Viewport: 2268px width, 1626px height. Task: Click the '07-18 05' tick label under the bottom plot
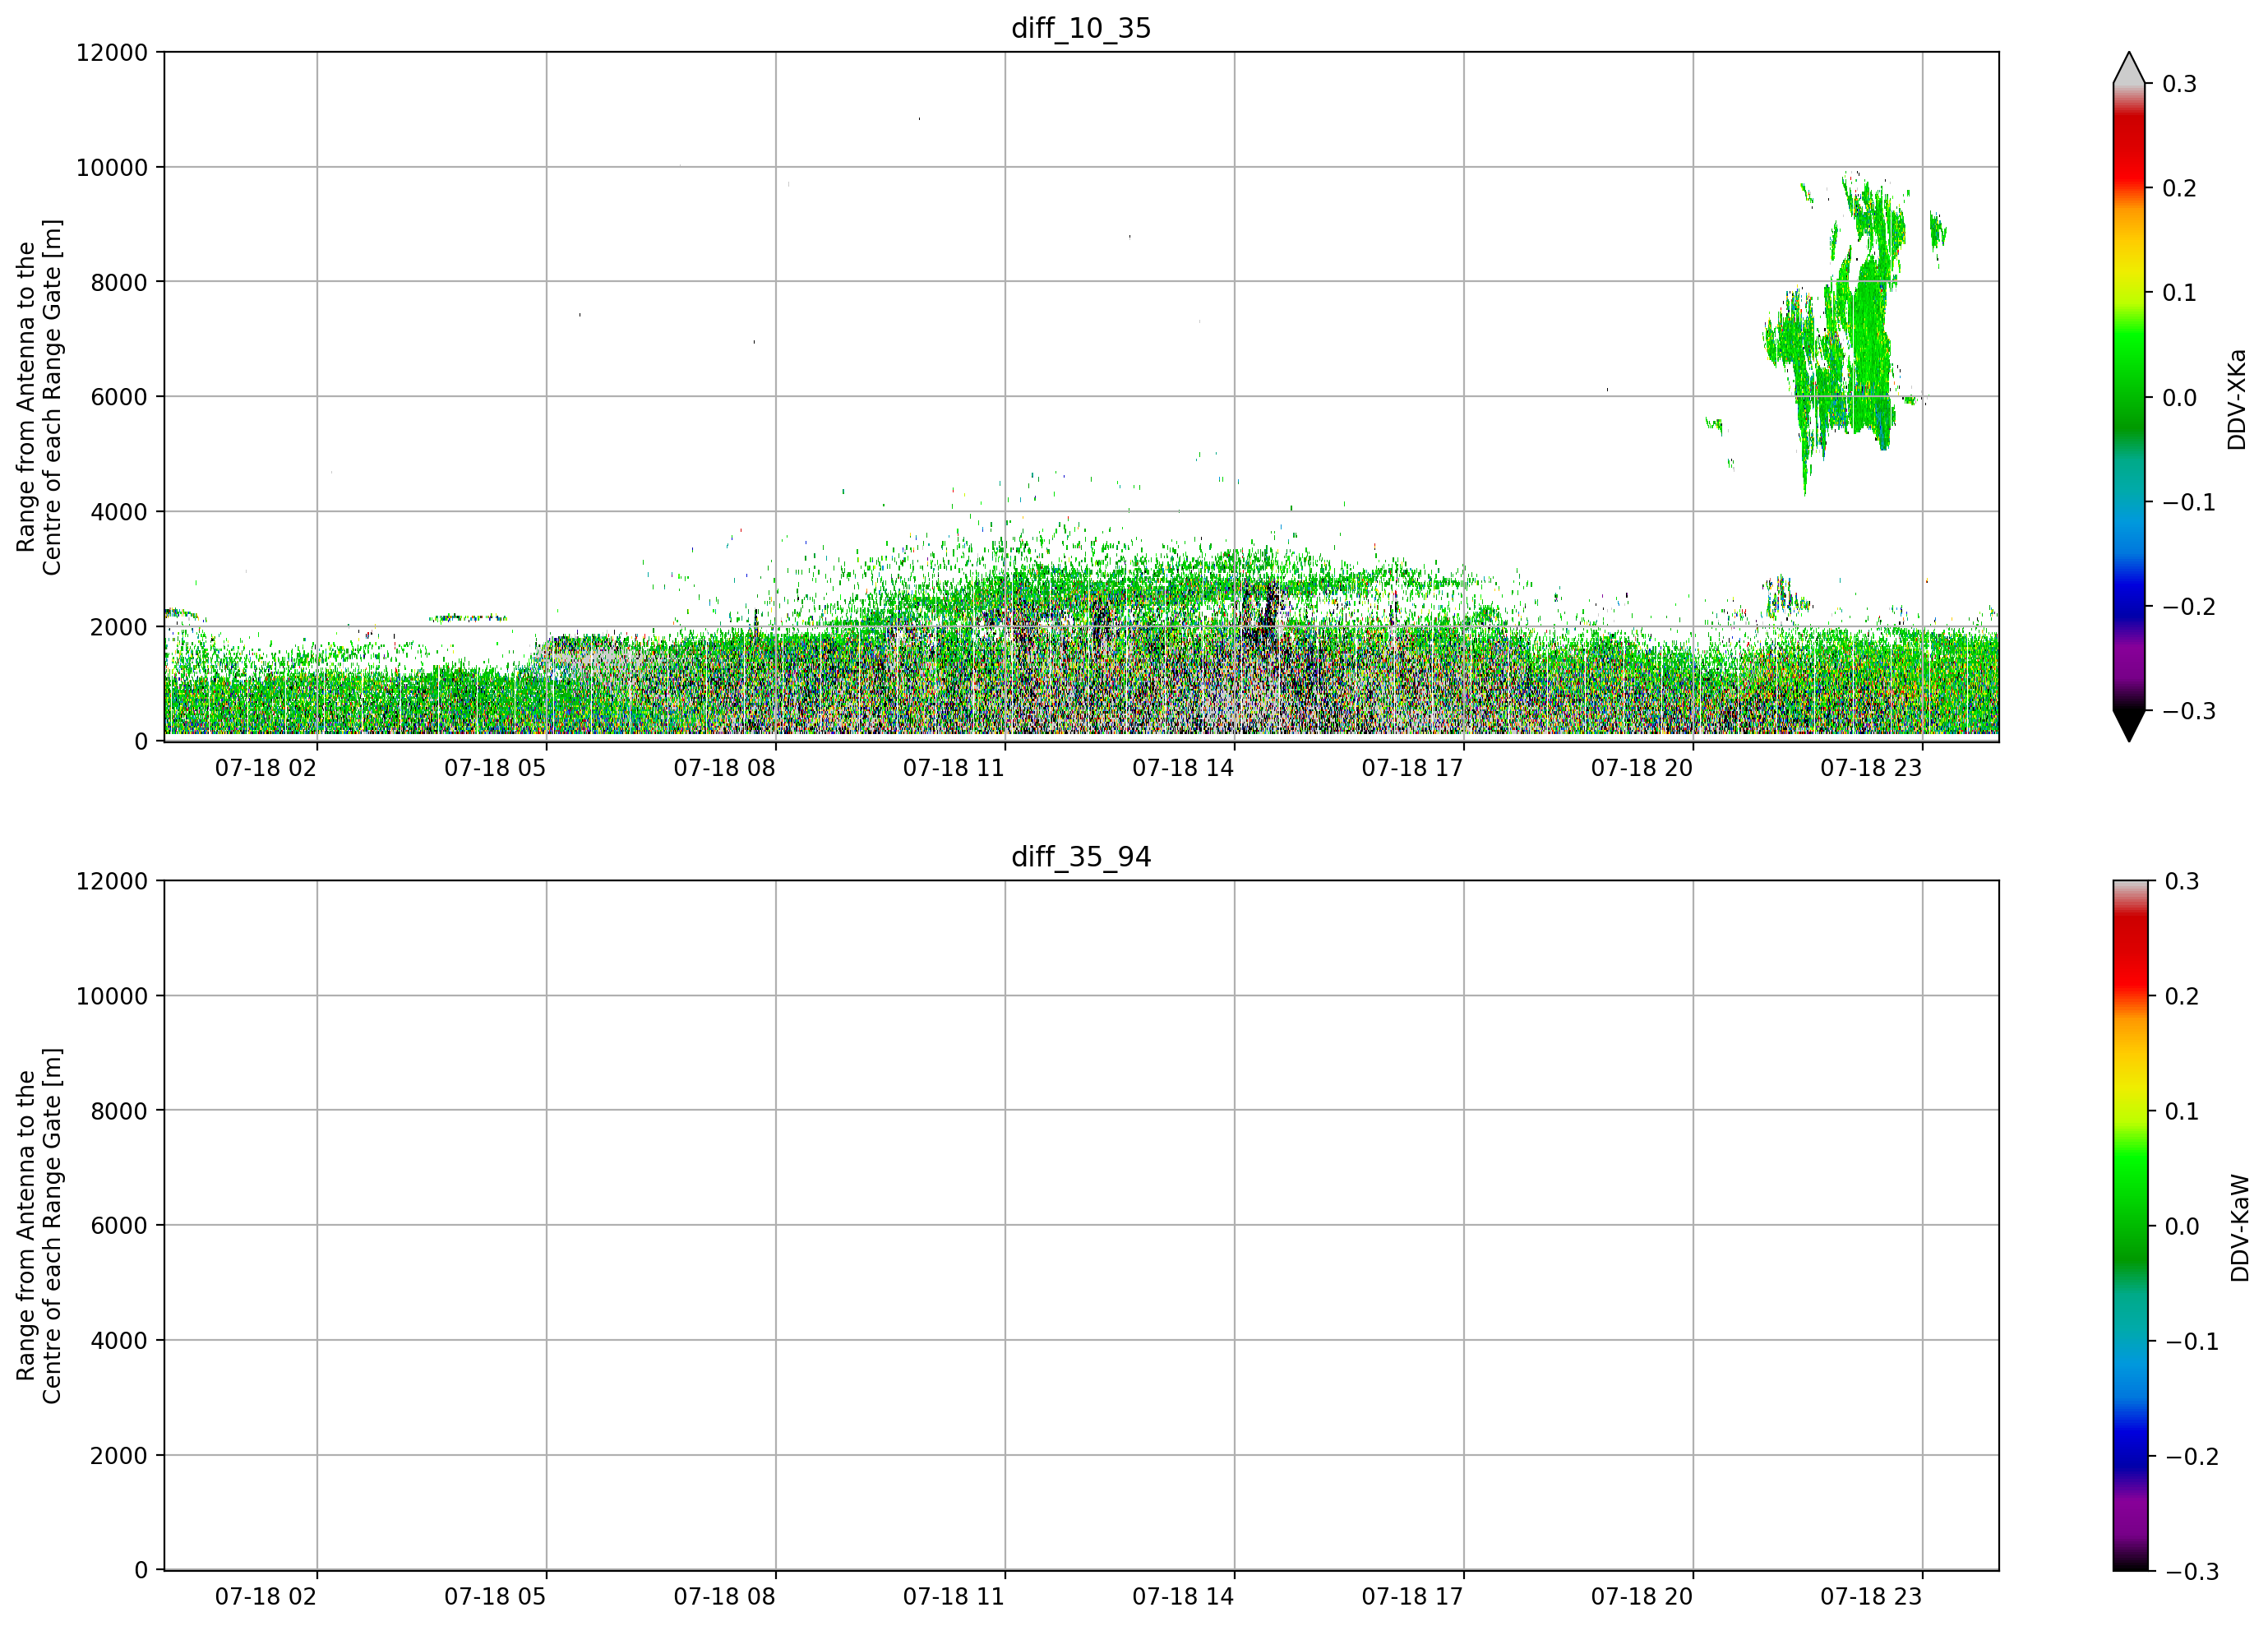pyautogui.click(x=495, y=1596)
